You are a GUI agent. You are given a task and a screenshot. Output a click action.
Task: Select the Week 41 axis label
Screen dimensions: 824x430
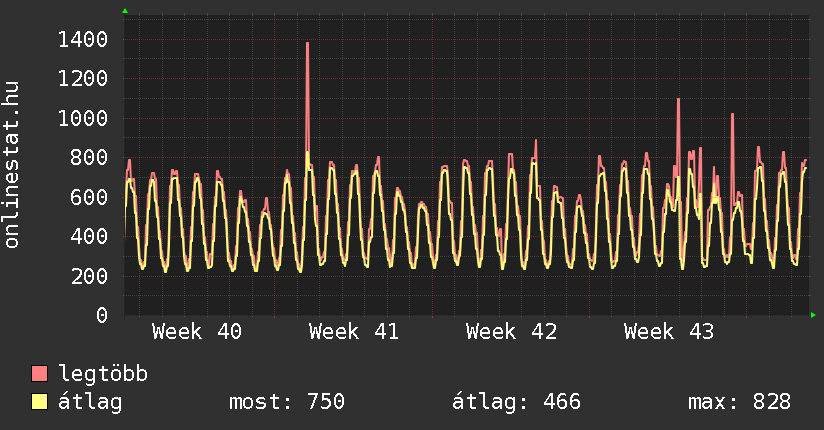[x=353, y=332]
